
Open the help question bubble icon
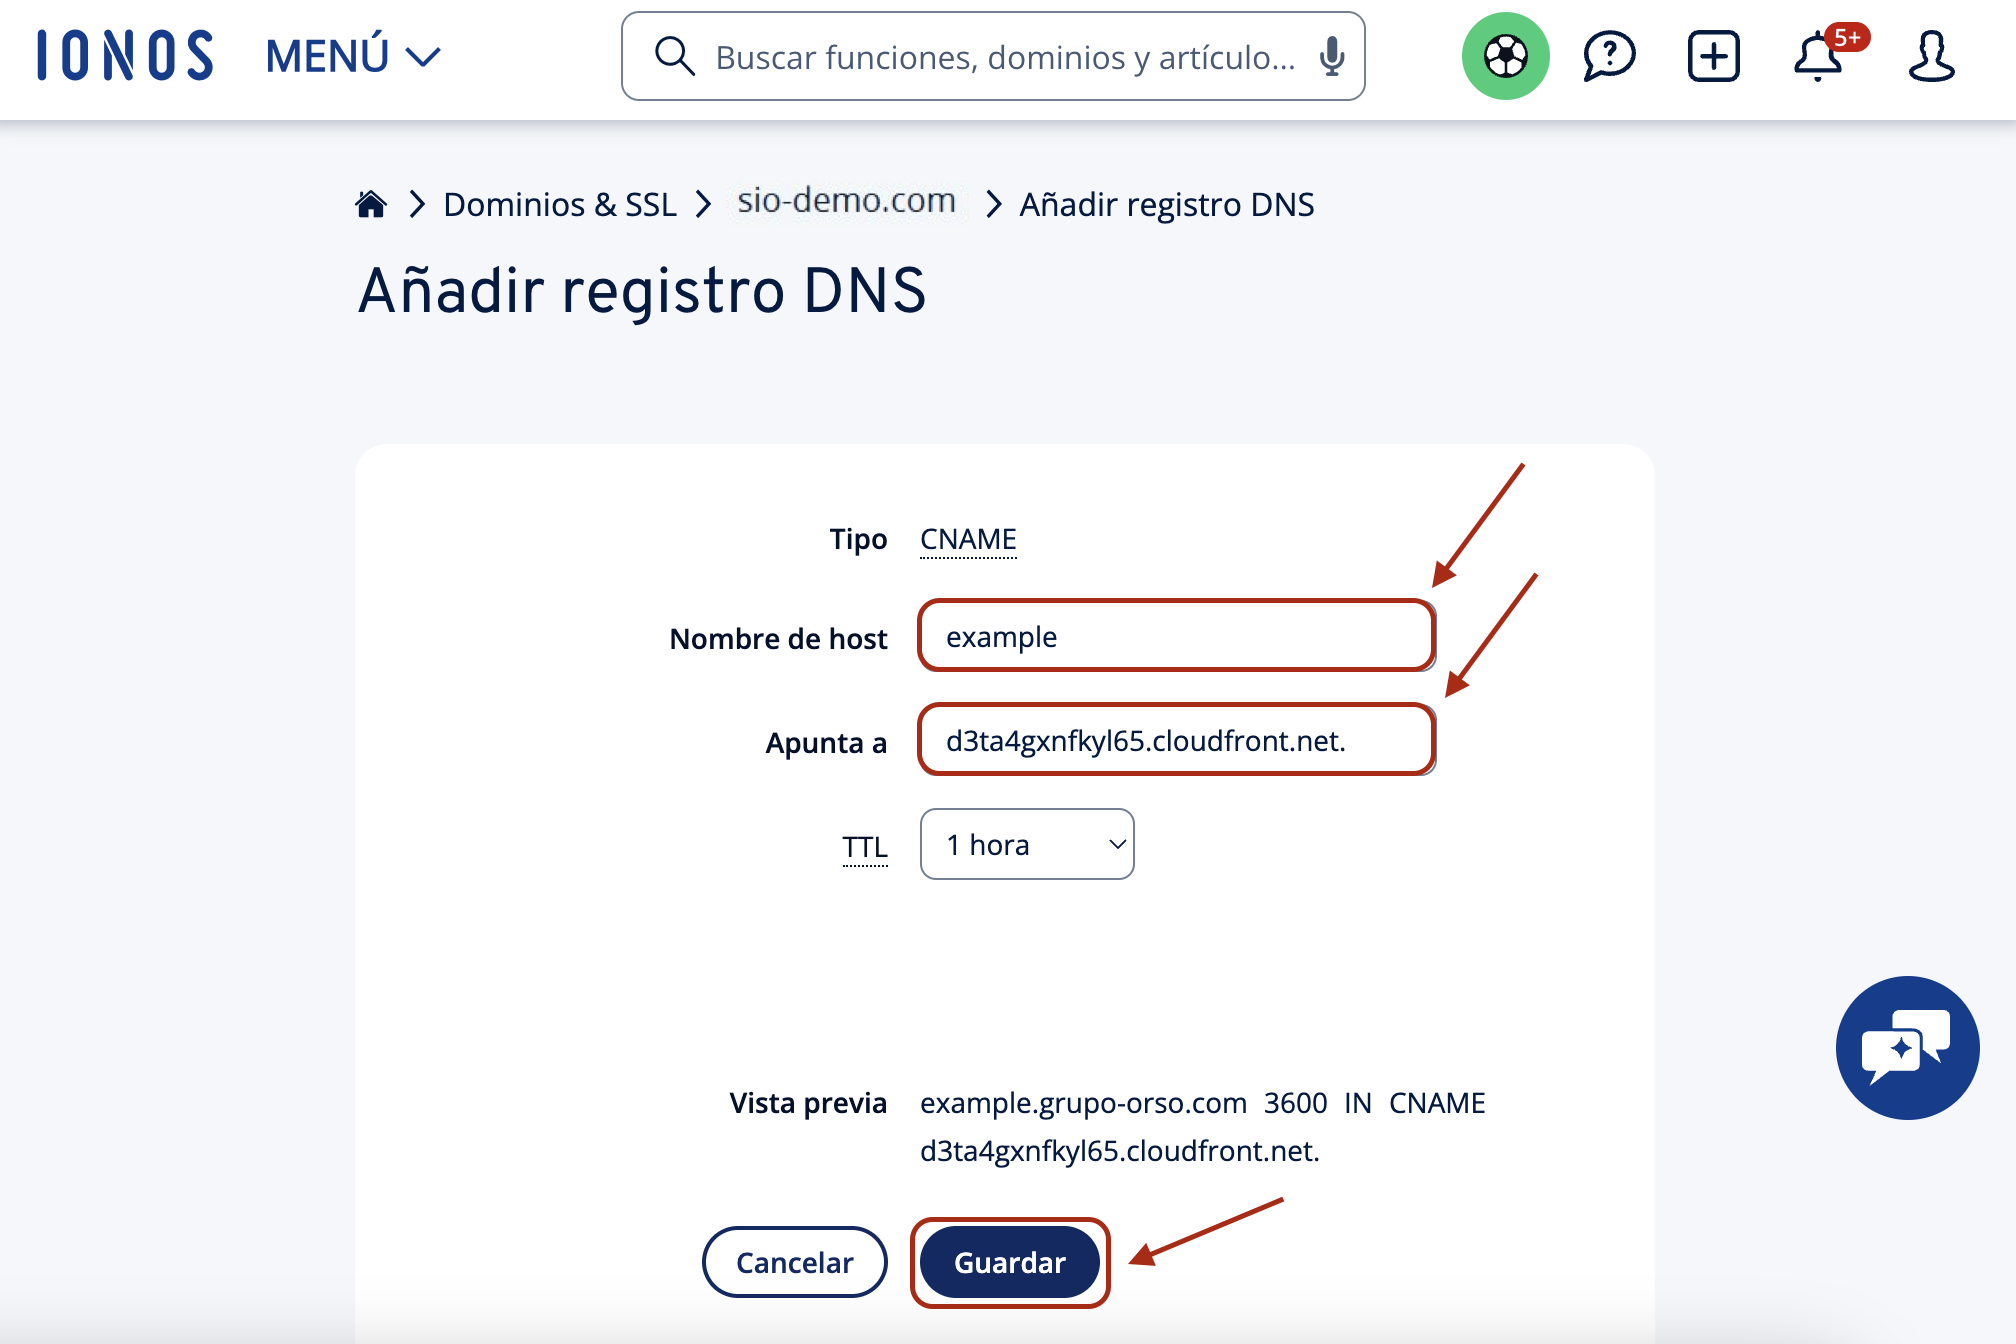(1609, 56)
